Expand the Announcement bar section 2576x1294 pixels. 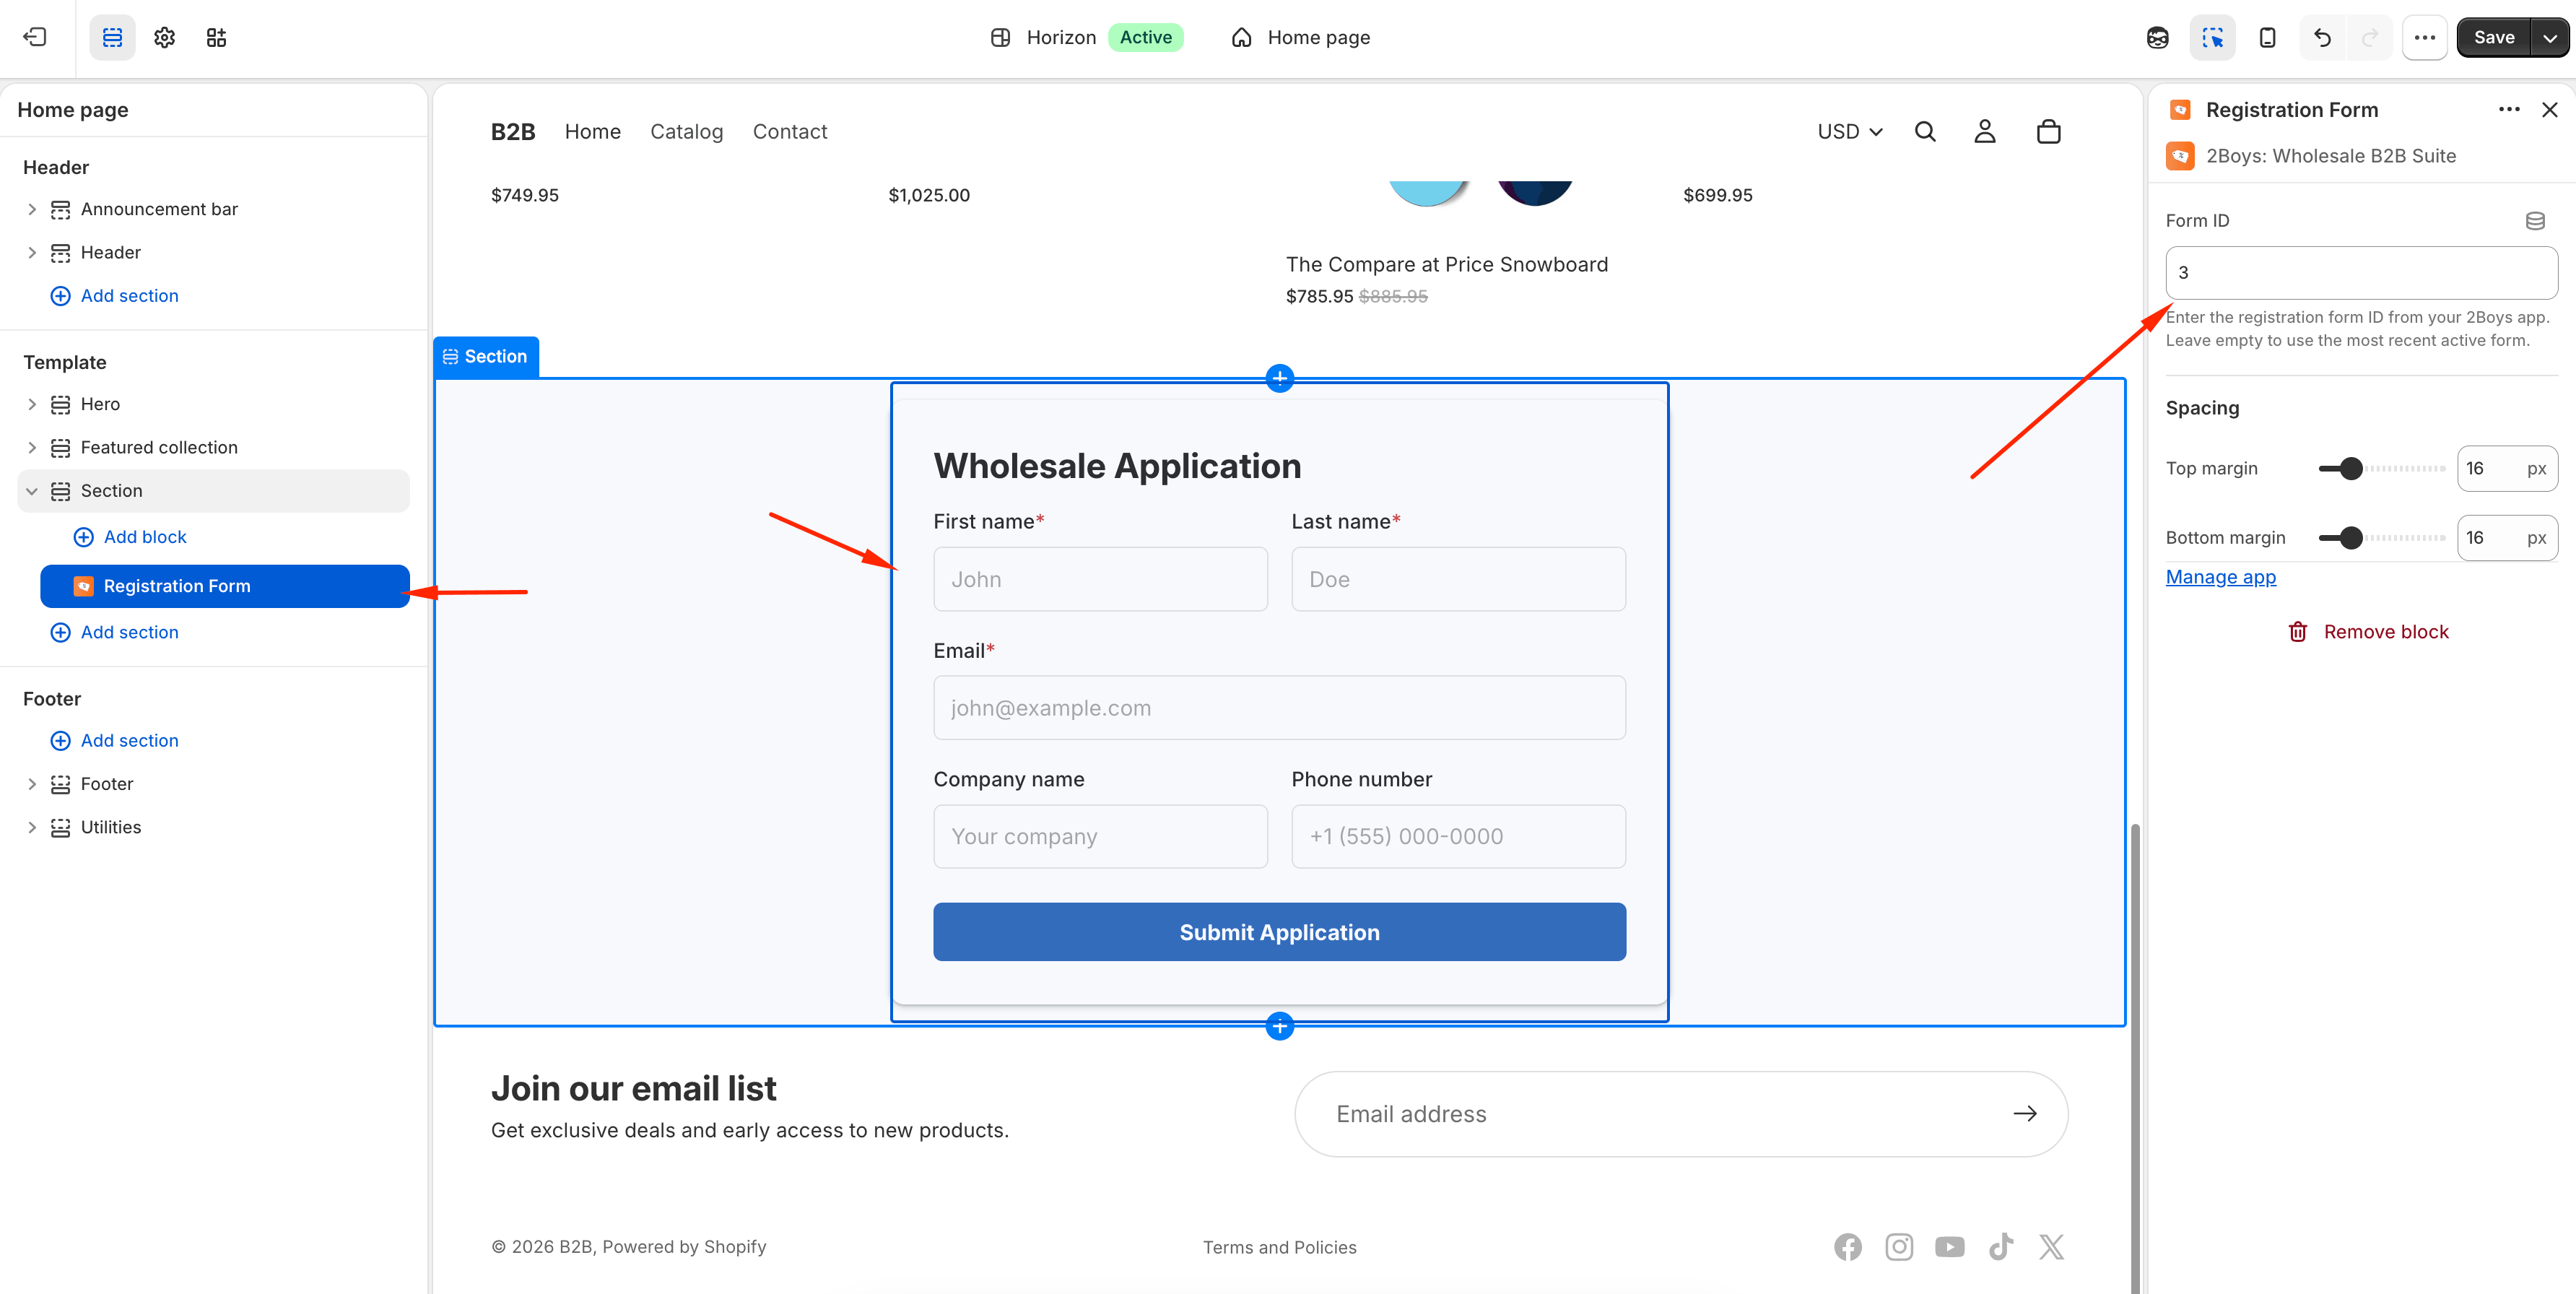[x=32, y=209]
